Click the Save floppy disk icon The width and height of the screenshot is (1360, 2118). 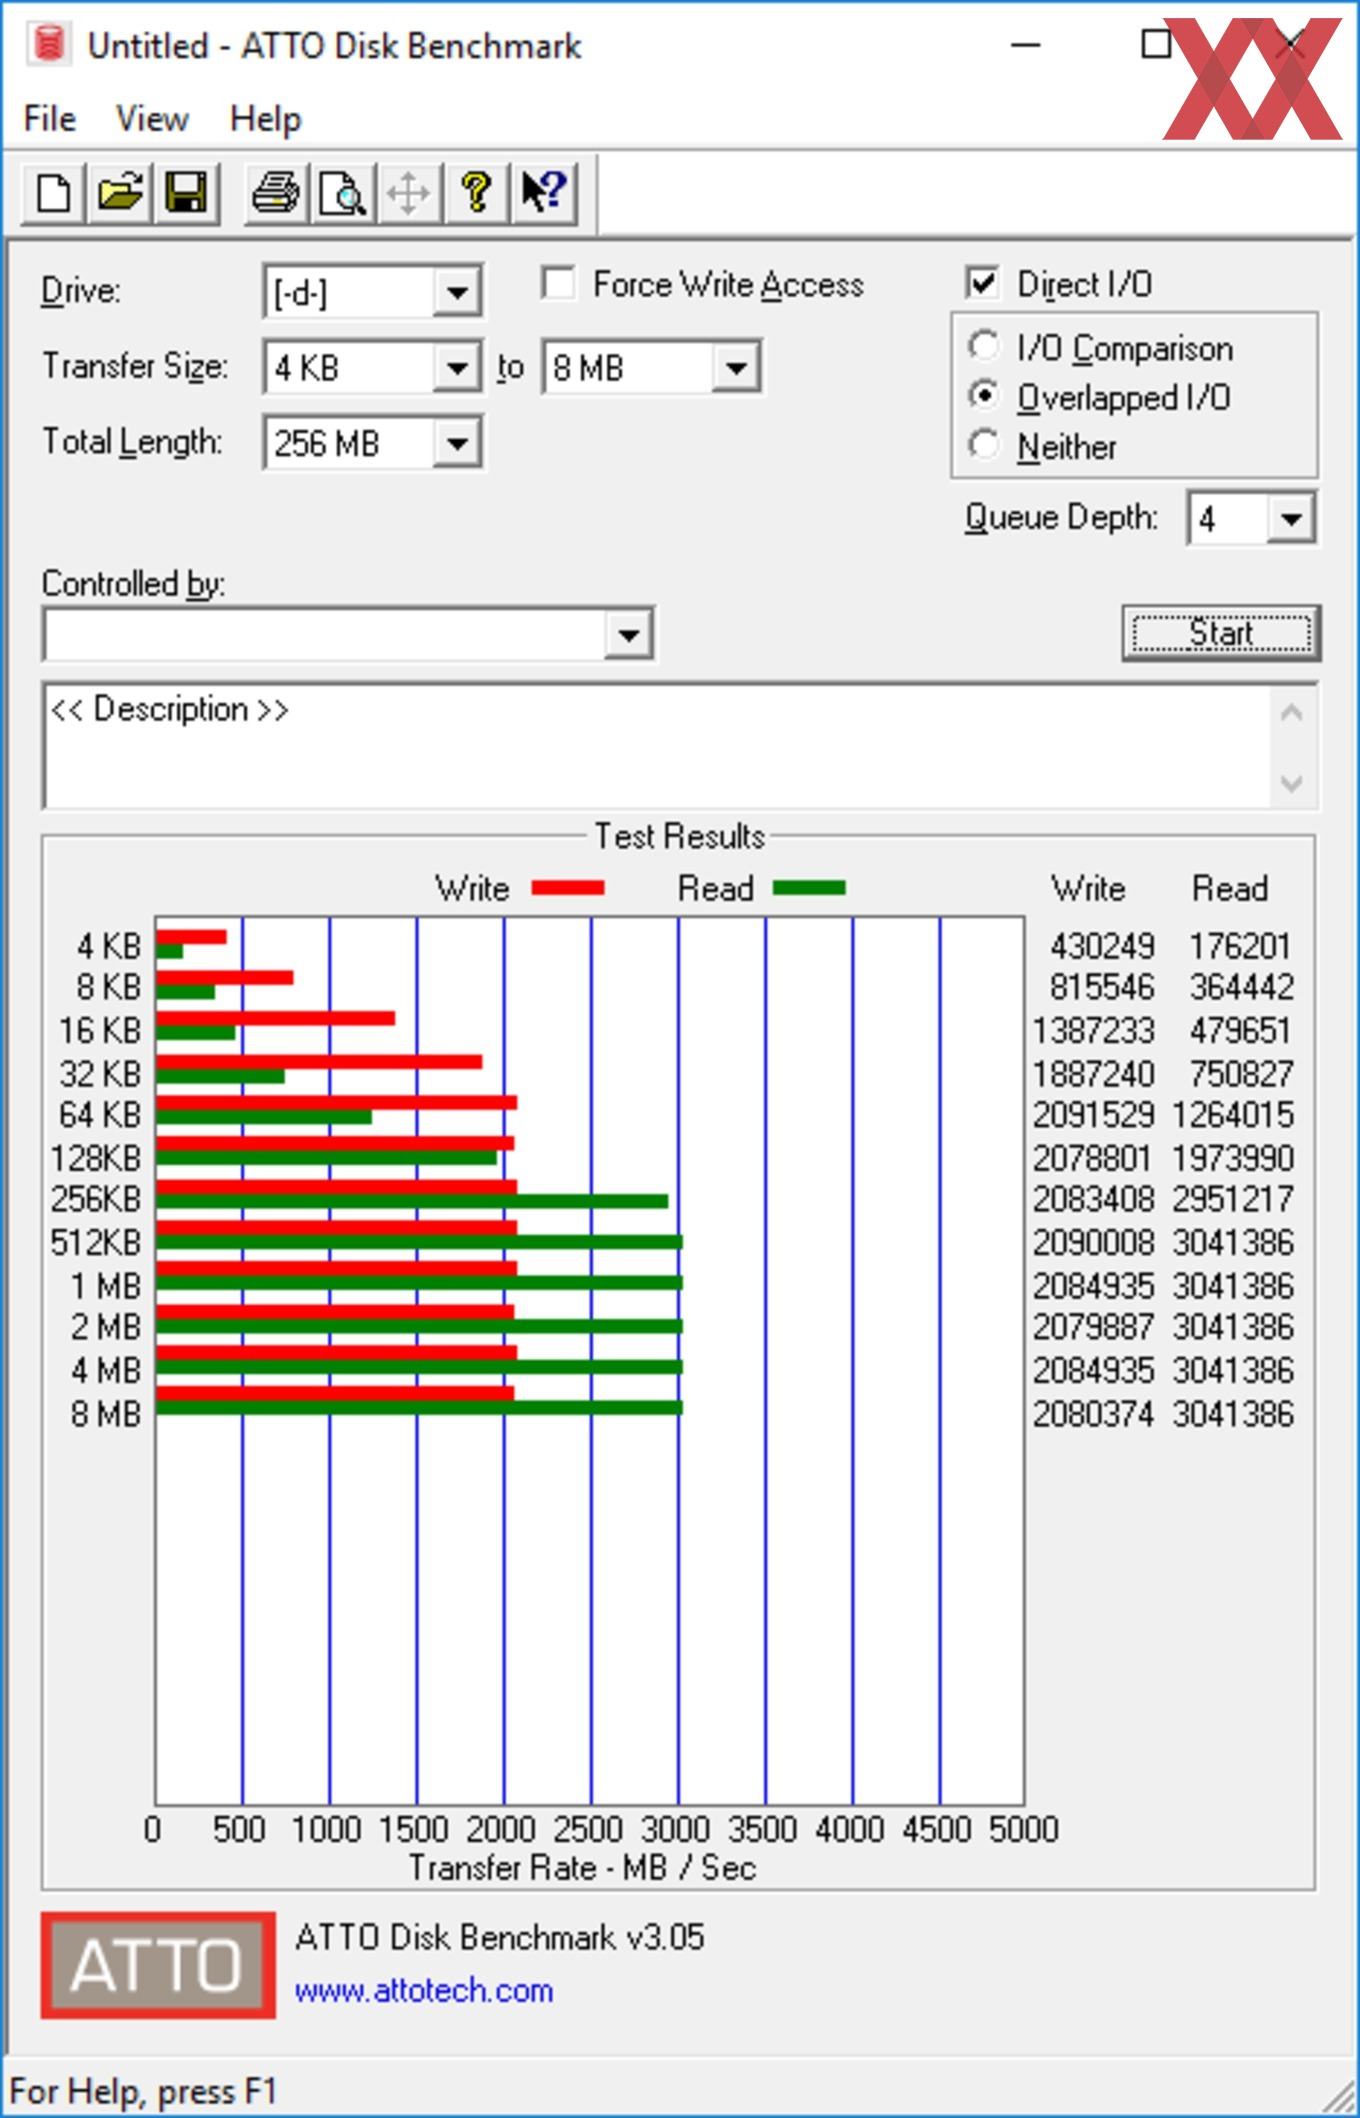click(186, 192)
